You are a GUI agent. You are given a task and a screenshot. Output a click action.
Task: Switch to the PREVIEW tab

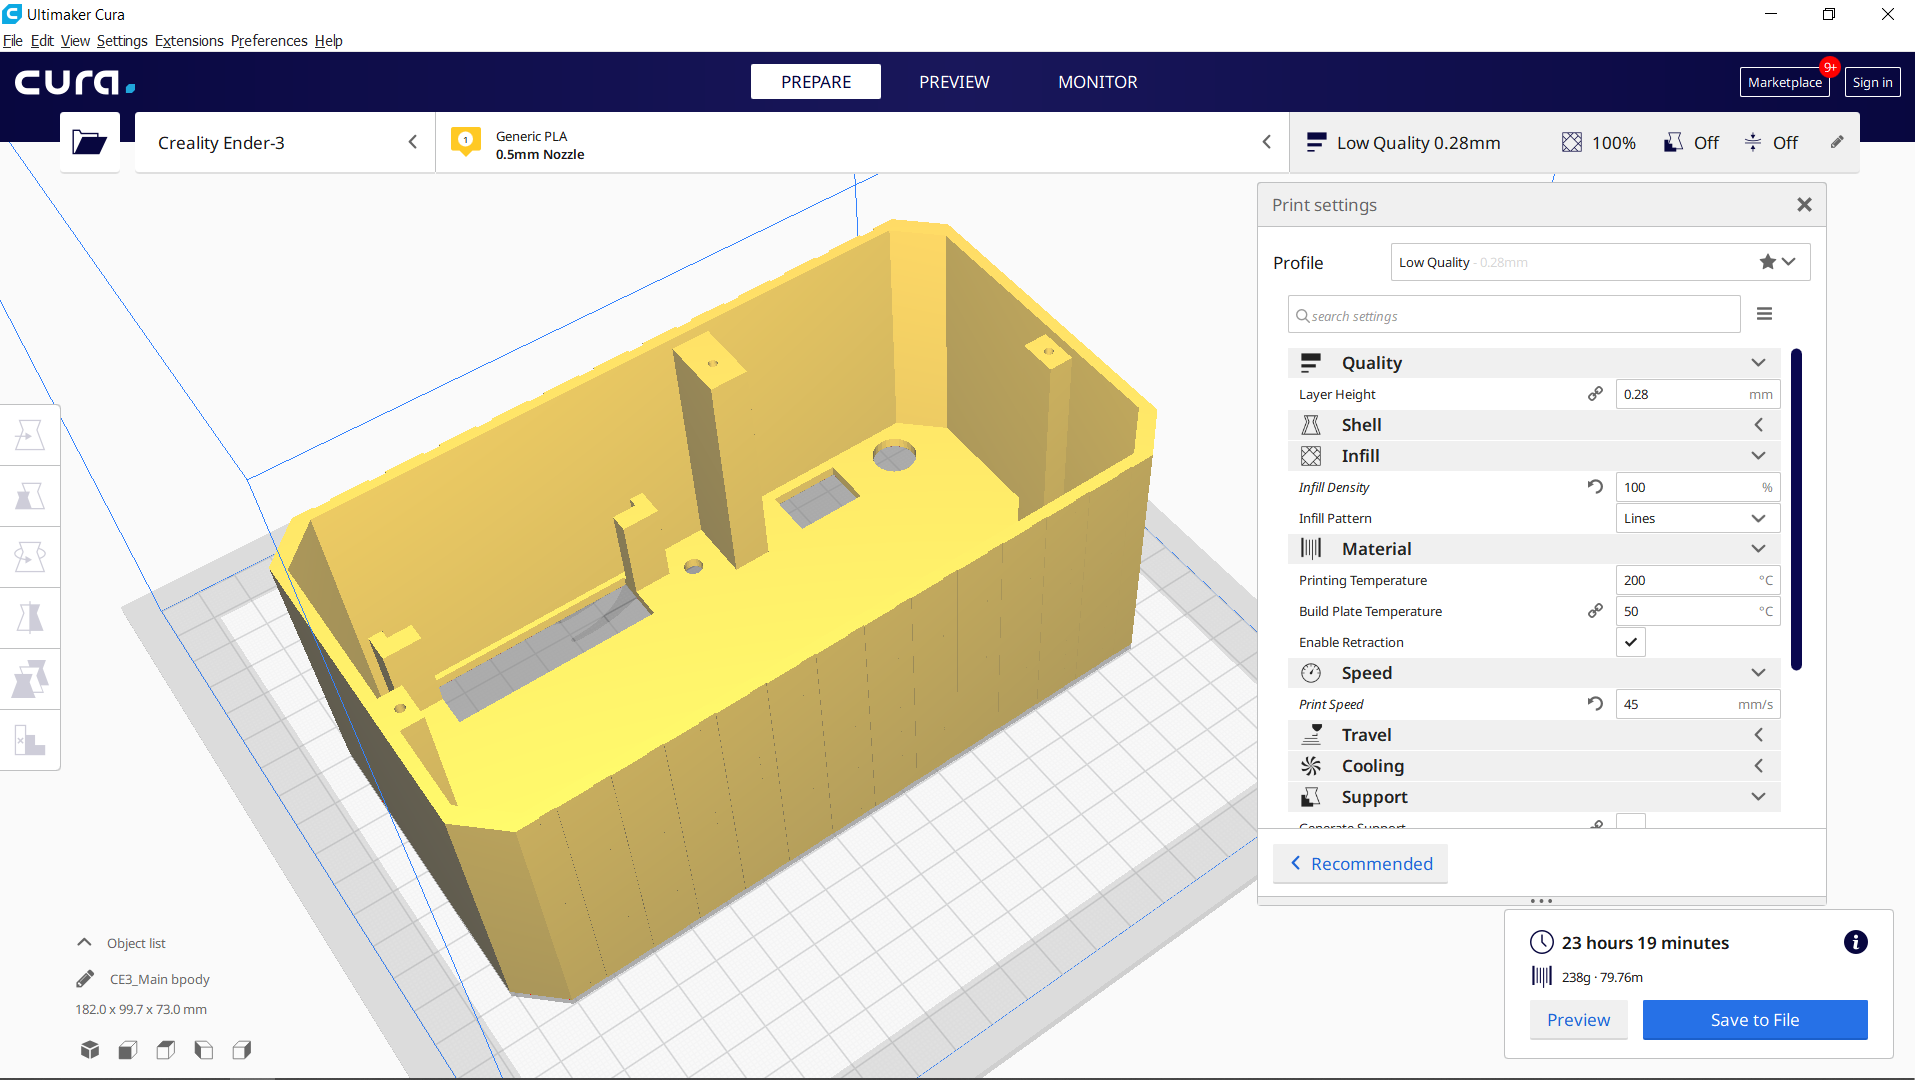tap(954, 82)
